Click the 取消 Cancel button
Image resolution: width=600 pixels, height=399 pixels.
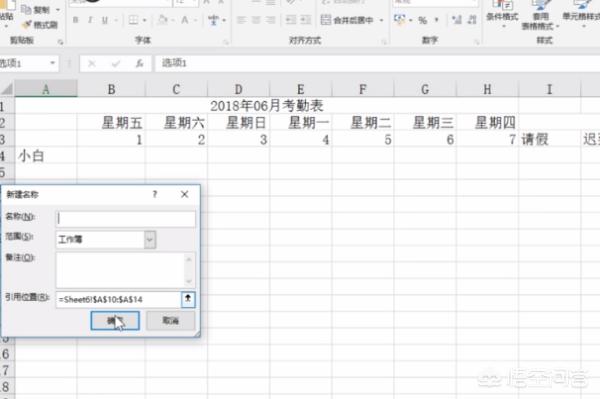click(171, 321)
